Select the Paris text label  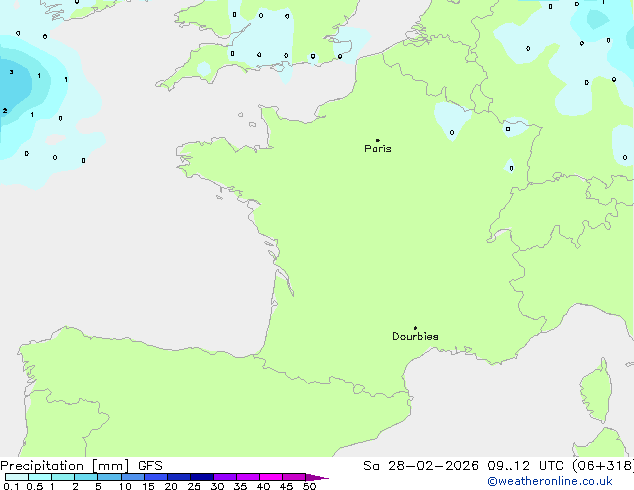378,149
